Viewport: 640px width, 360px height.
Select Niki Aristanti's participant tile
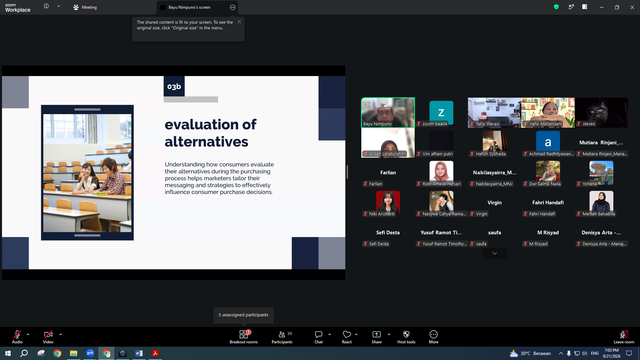388,202
